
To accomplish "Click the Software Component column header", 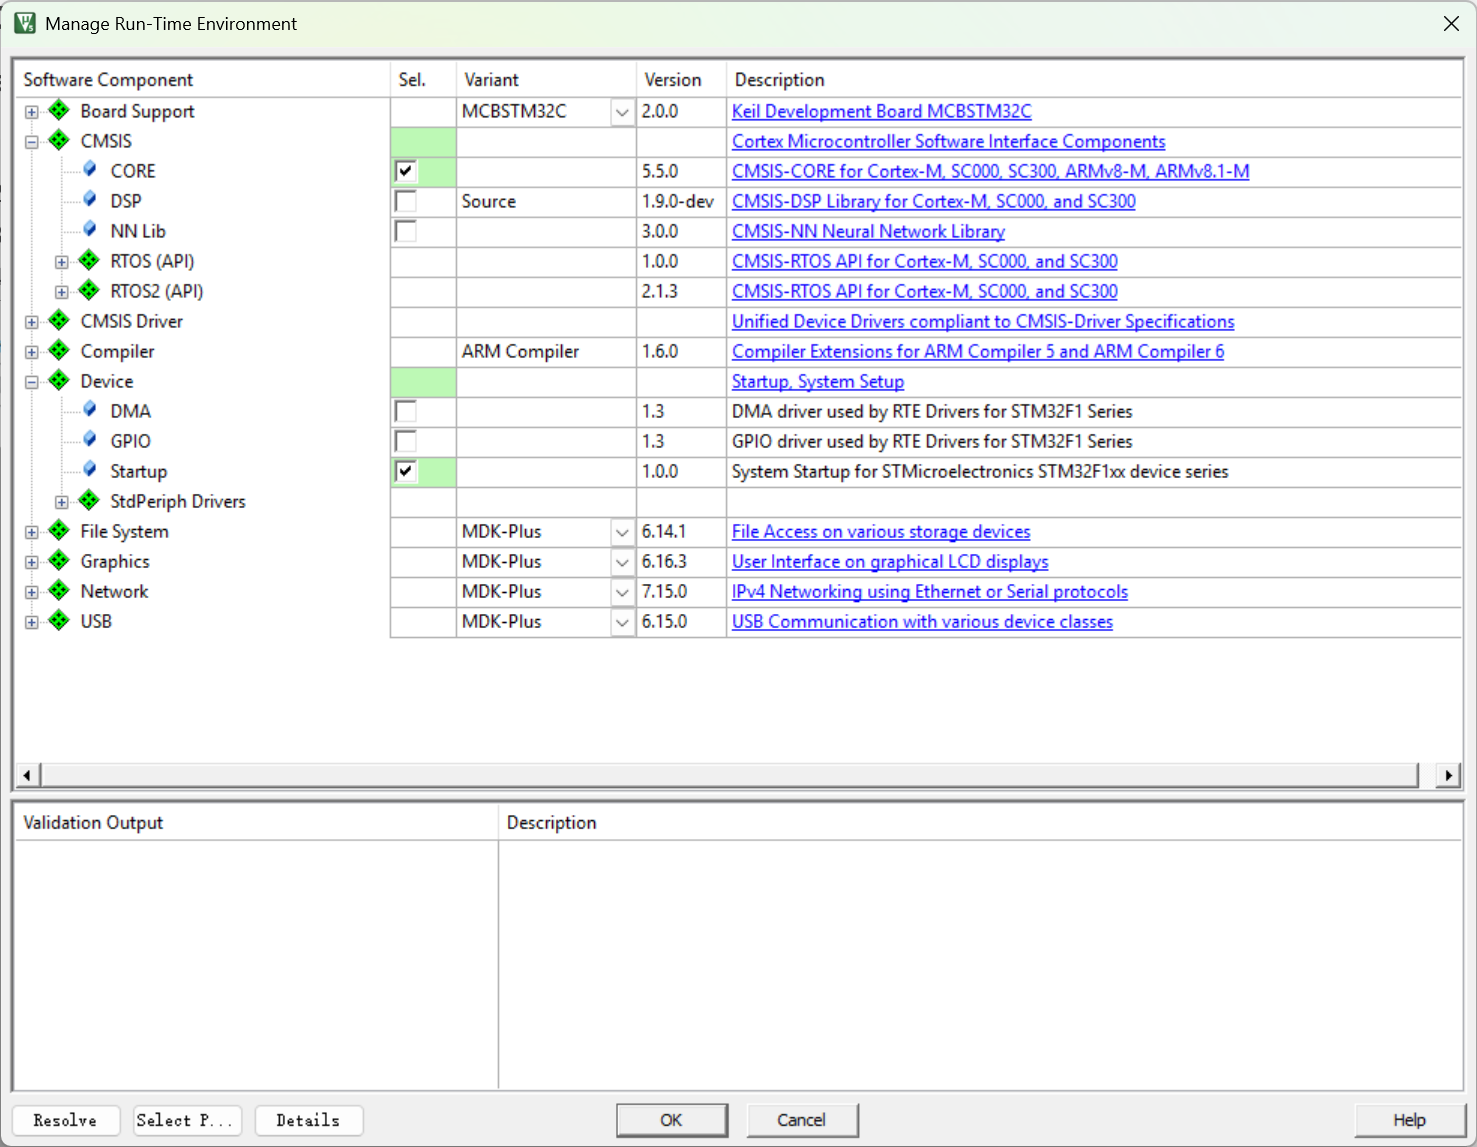I will pyautogui.click(x=202, y=79).
